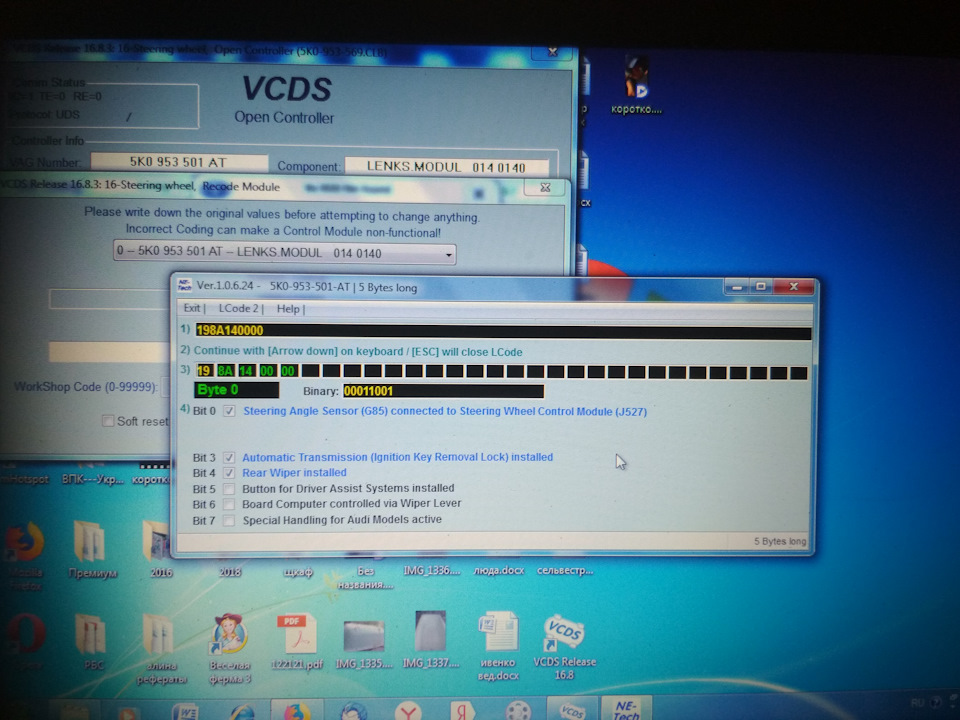
Task: Enable Bit 7 Special Handling for Audi
Action: [229, 520]
